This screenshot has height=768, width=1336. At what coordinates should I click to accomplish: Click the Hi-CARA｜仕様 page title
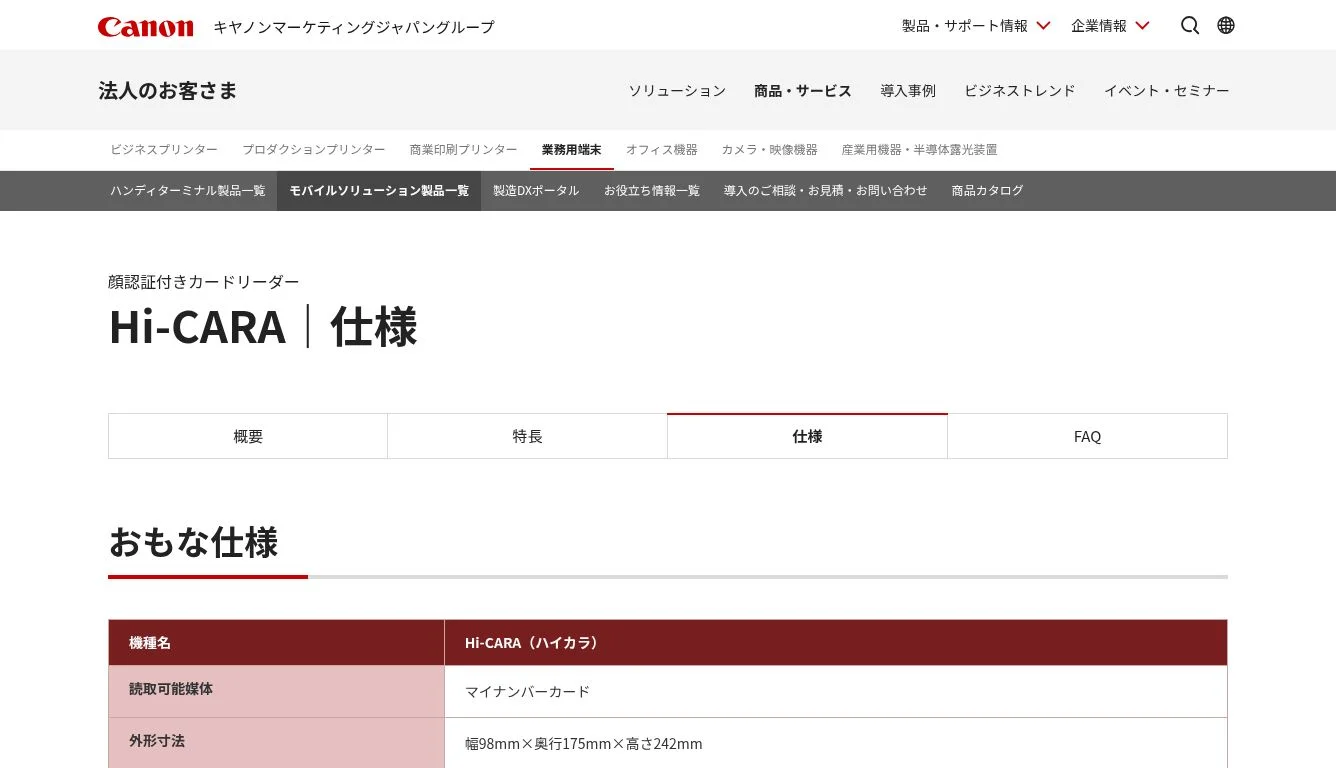[263, 326]
